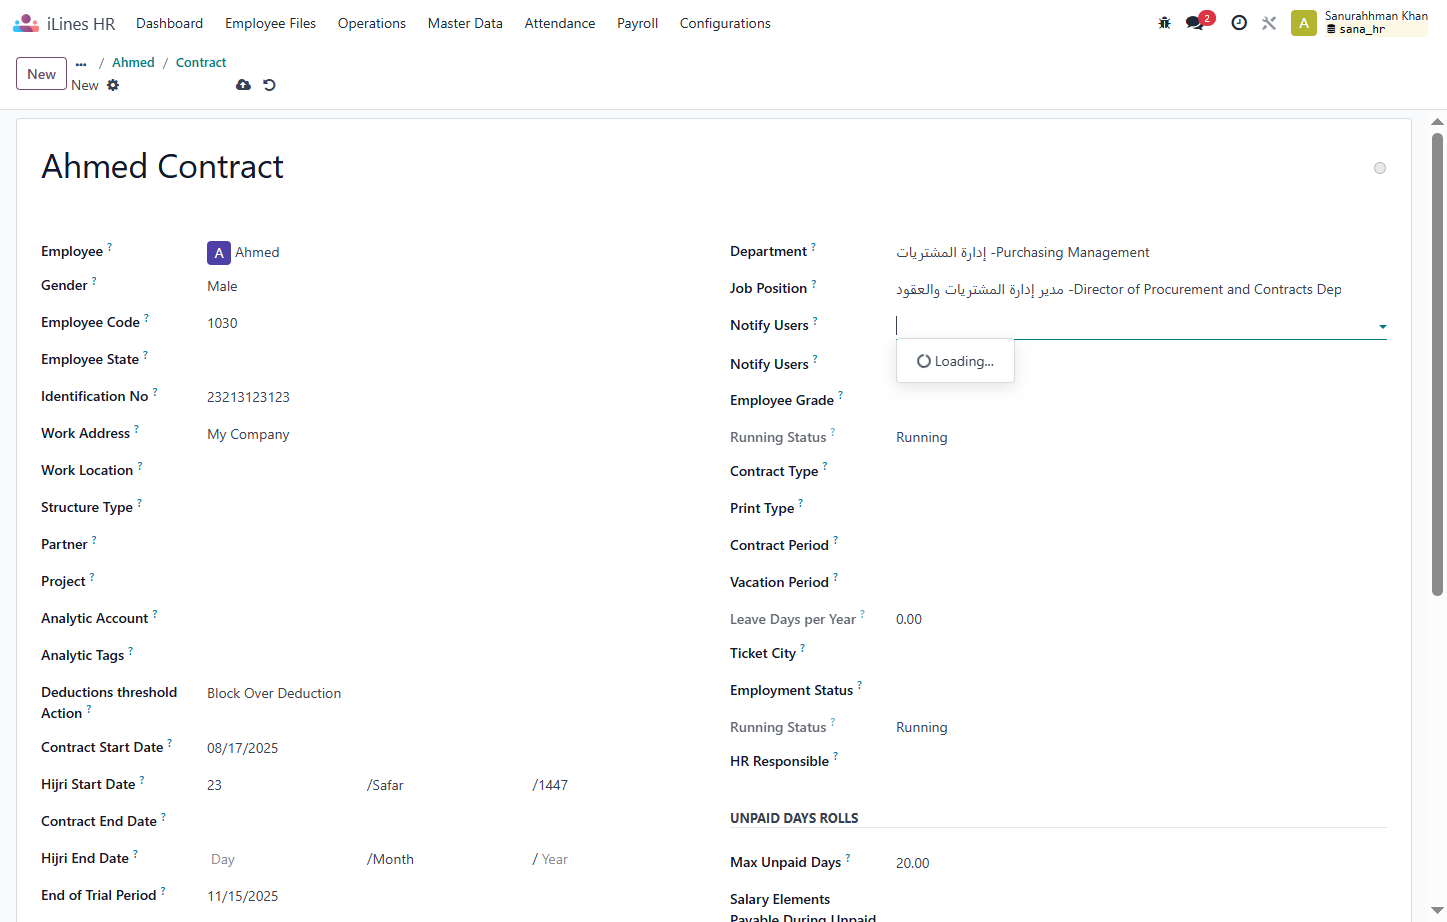This screenshot has height=922, width=1447.
Task: Click the Ahmed employee name link
Action: [x=257, y=253]
